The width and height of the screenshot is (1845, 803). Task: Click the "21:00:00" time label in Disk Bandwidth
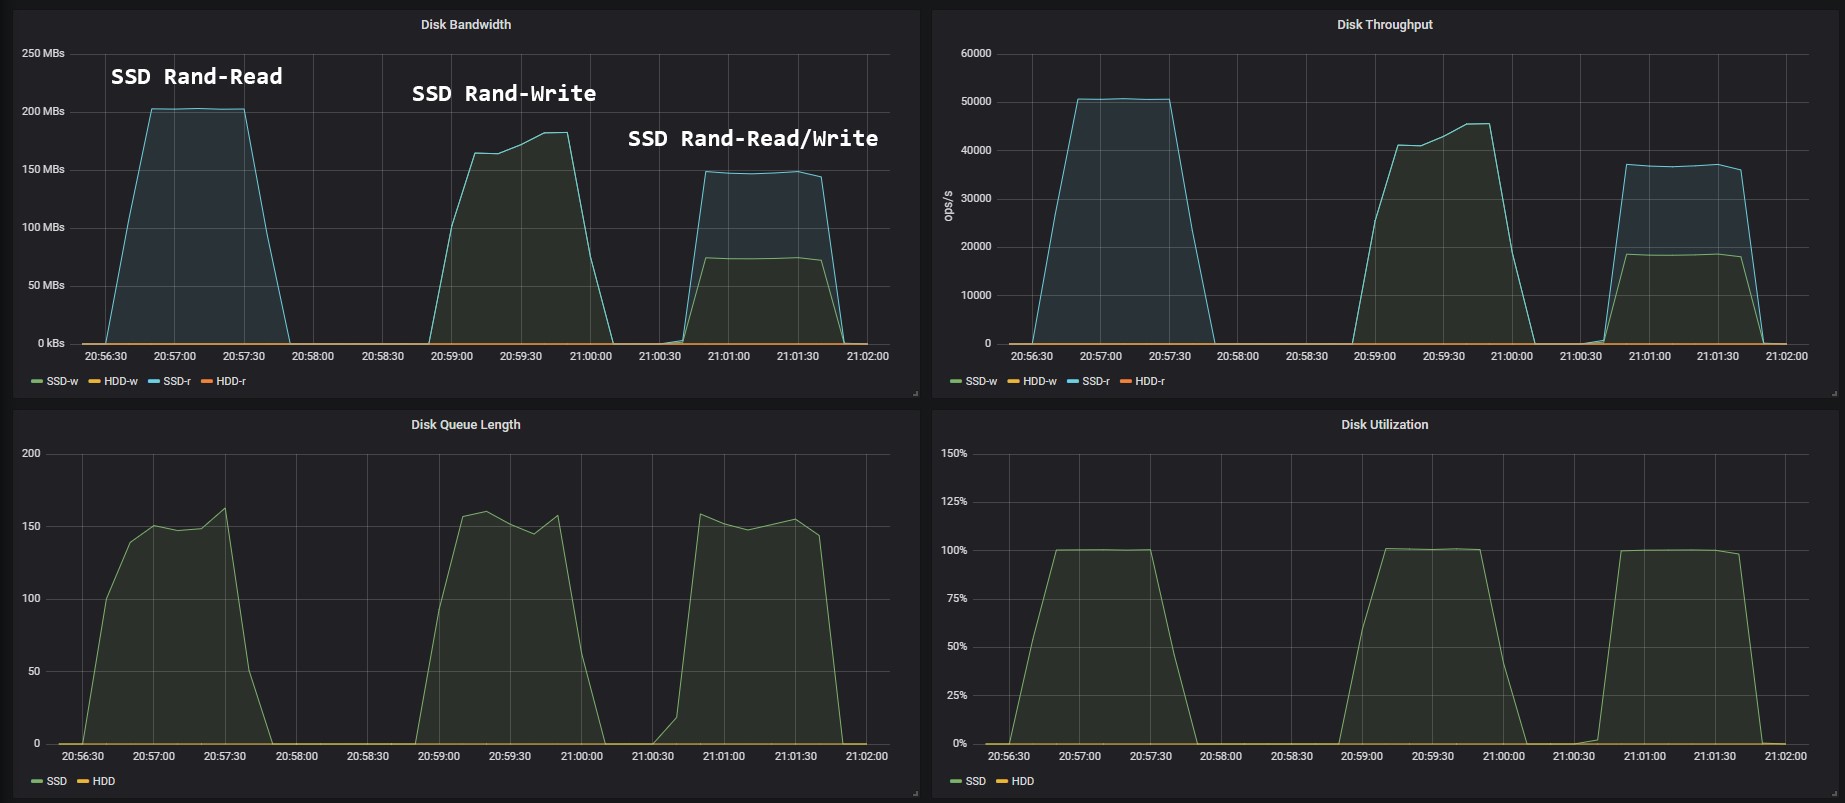point(591,356)
